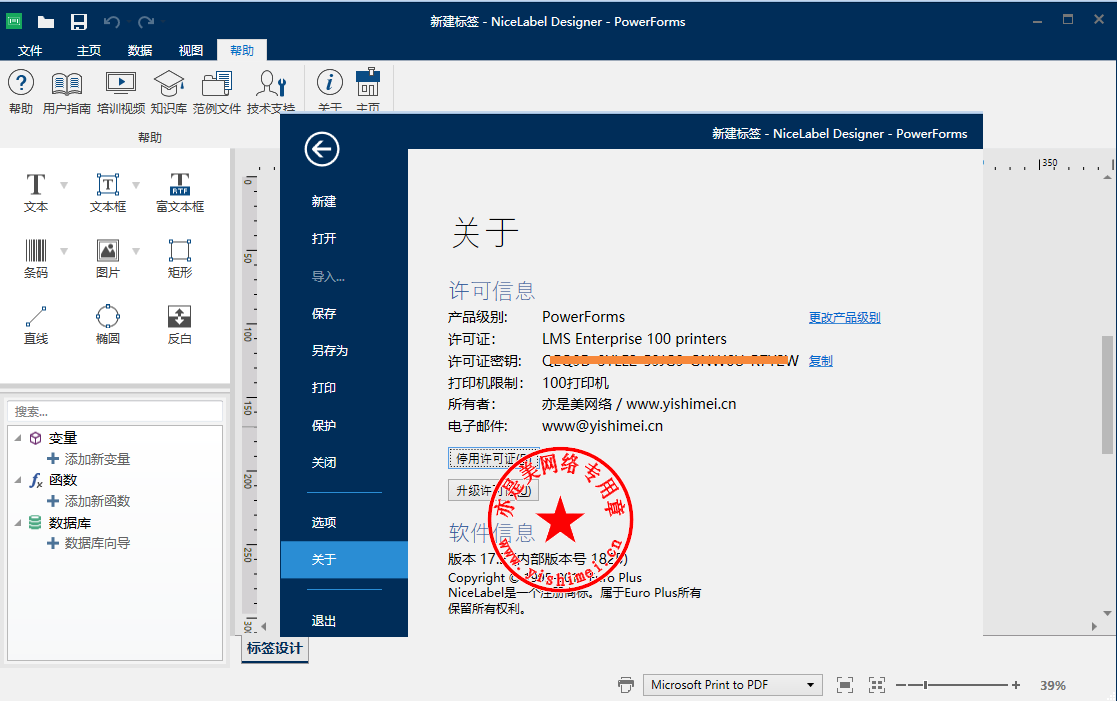
Task: Click the back arrow in backstage view
Action: tap(322, 149)
